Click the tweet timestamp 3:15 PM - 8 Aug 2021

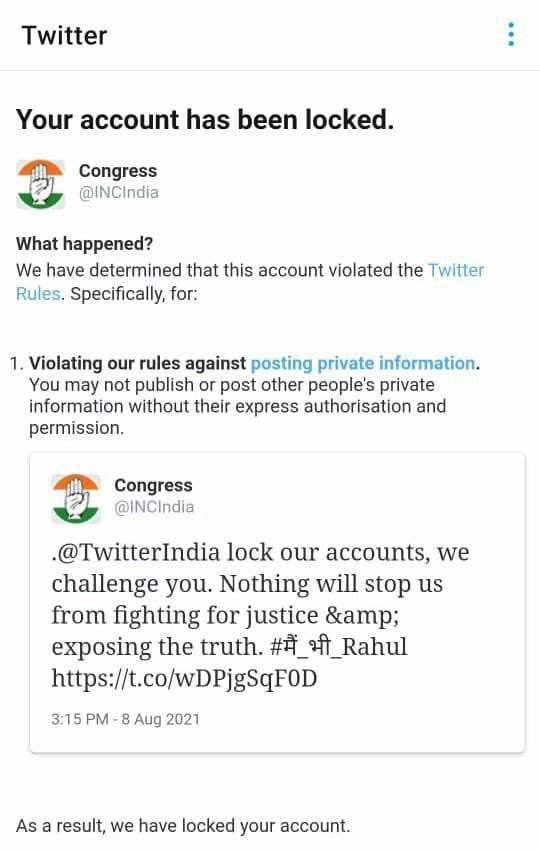pos(125,719)
